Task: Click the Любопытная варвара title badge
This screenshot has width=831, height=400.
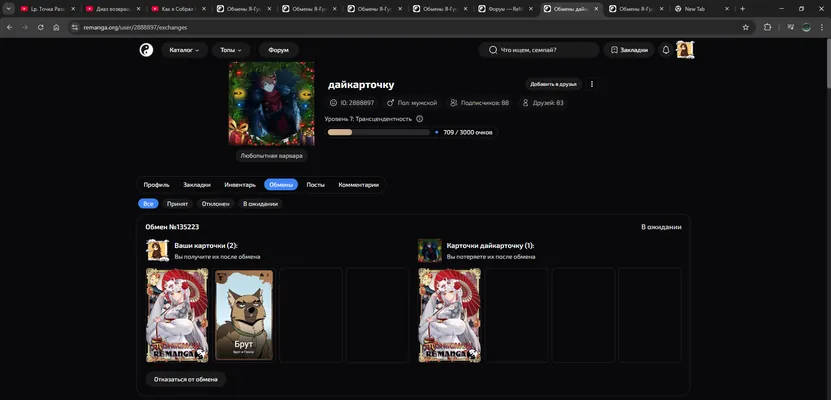Action: click(x=271, y=156)
